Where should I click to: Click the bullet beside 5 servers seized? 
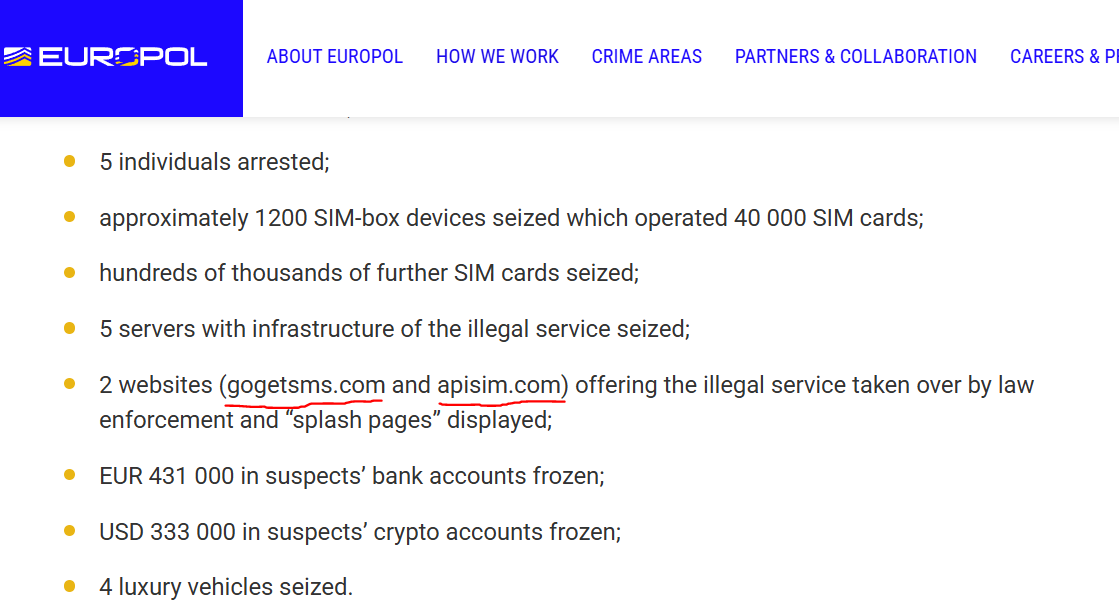tap(69, 328)
